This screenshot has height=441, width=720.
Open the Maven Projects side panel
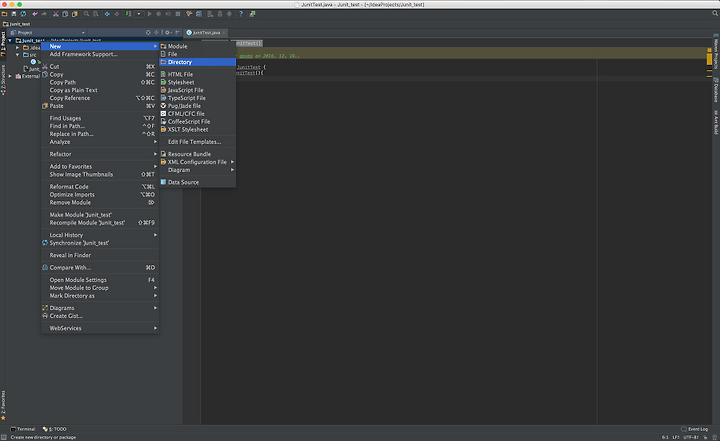716,52
